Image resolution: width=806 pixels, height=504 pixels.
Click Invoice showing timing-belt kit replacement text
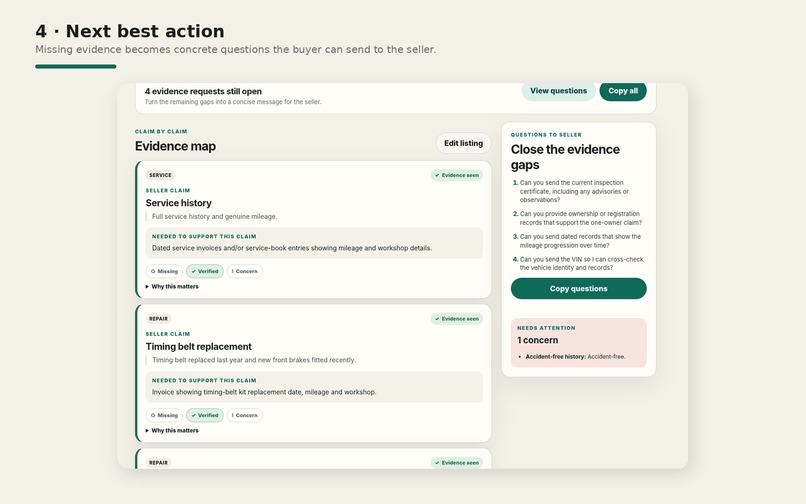point(264,392)
